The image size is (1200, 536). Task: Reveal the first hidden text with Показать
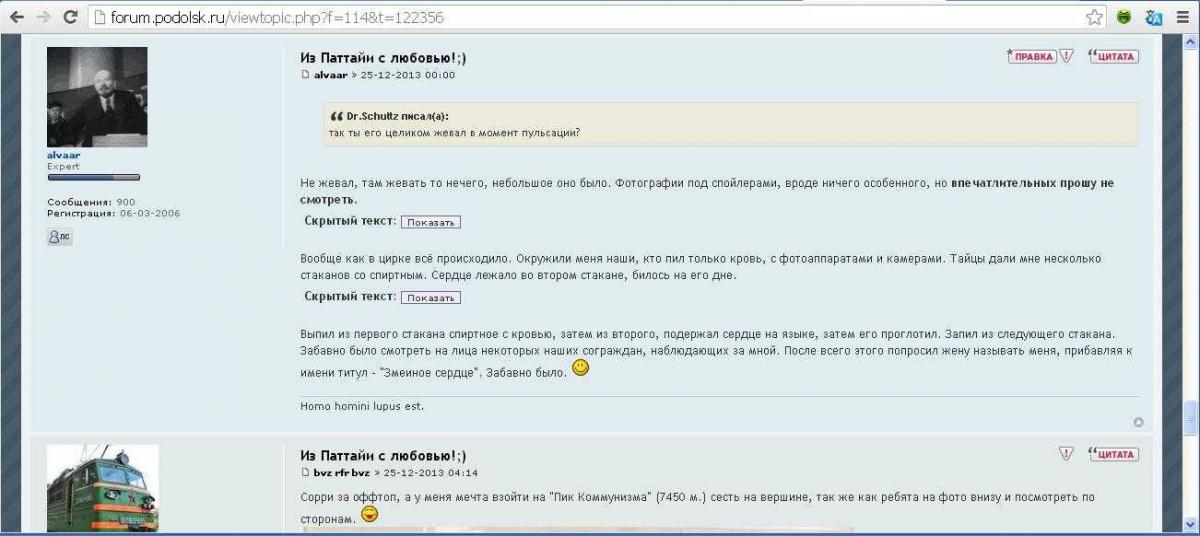[431, 222]
